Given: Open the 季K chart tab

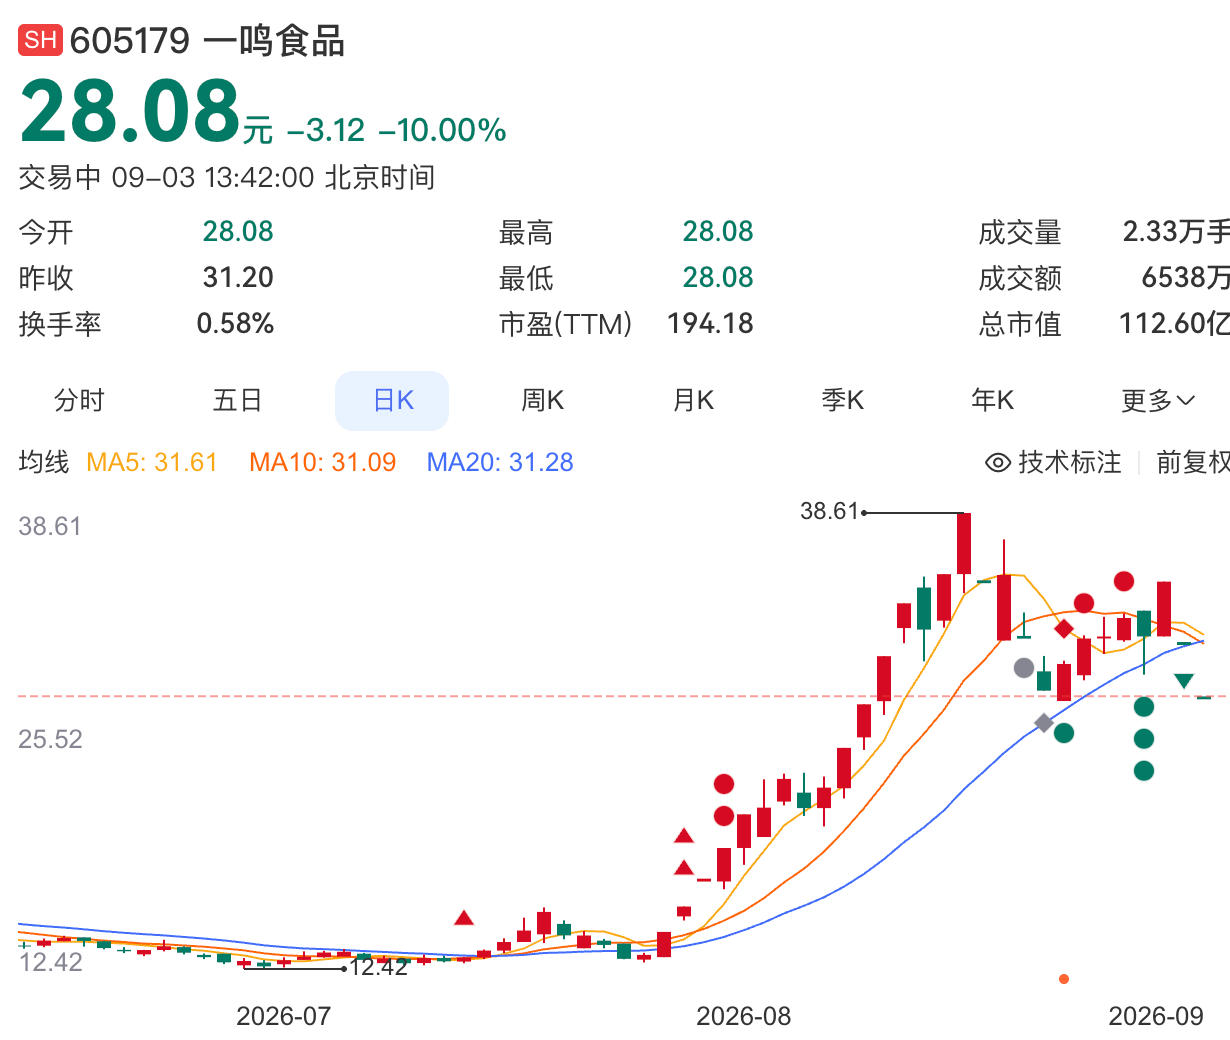Looking at the screenshot, I should (842, 401).
